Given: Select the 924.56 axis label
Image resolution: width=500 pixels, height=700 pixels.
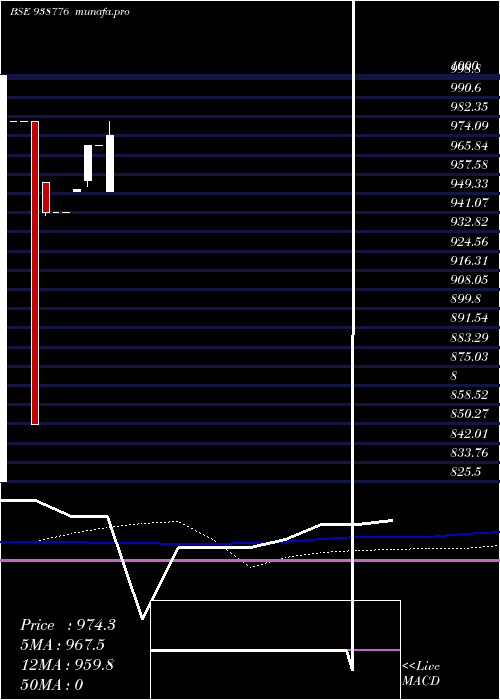Looking at the screenshot, I should point(469,242).
